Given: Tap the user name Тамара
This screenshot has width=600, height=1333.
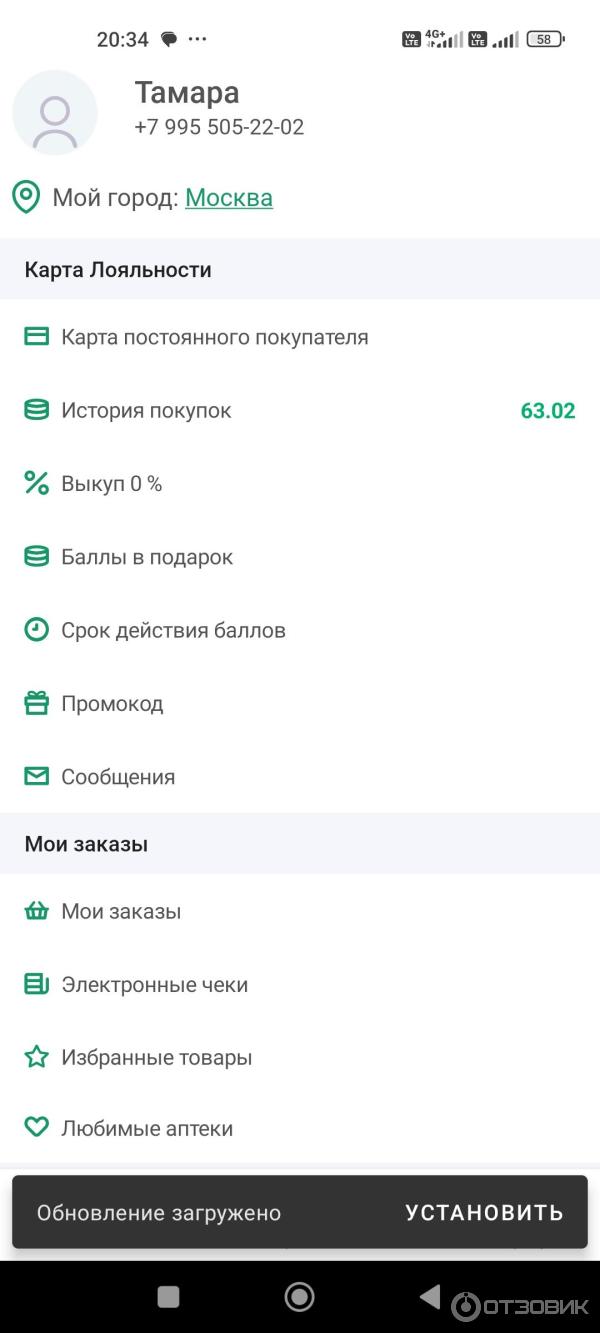Looking at the screenshot, I should click(187, 93).
